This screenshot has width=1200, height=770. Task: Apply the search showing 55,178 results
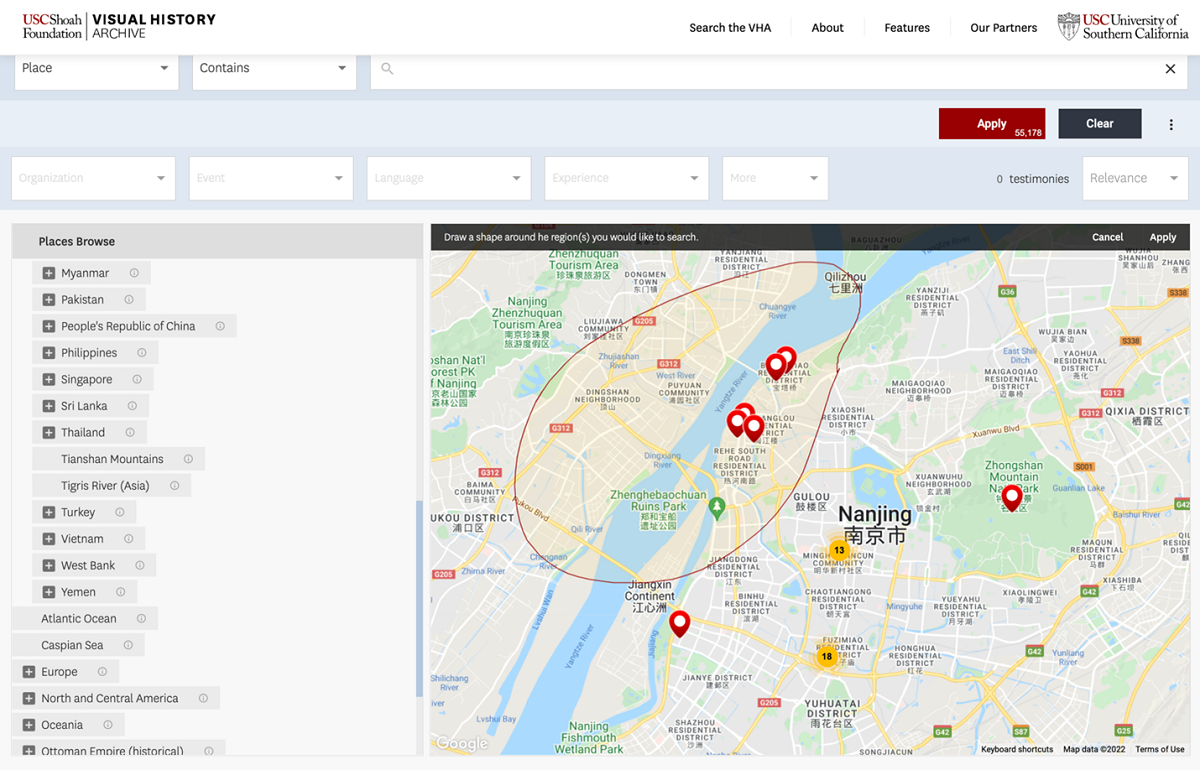(992, 123)
